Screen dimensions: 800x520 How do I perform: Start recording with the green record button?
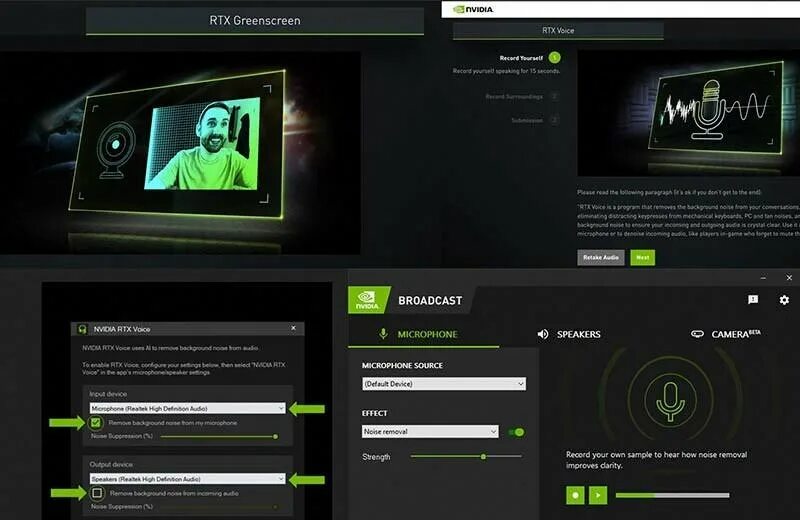[x=575, y=495]
